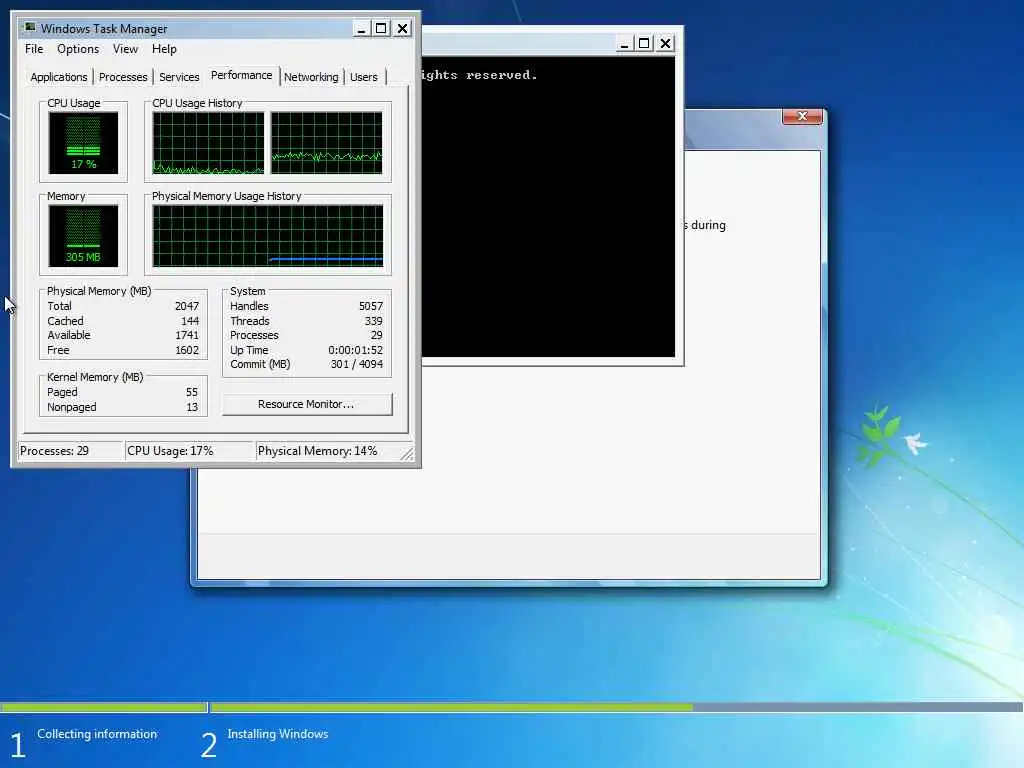Close the command prompt window

coord(665,44)
